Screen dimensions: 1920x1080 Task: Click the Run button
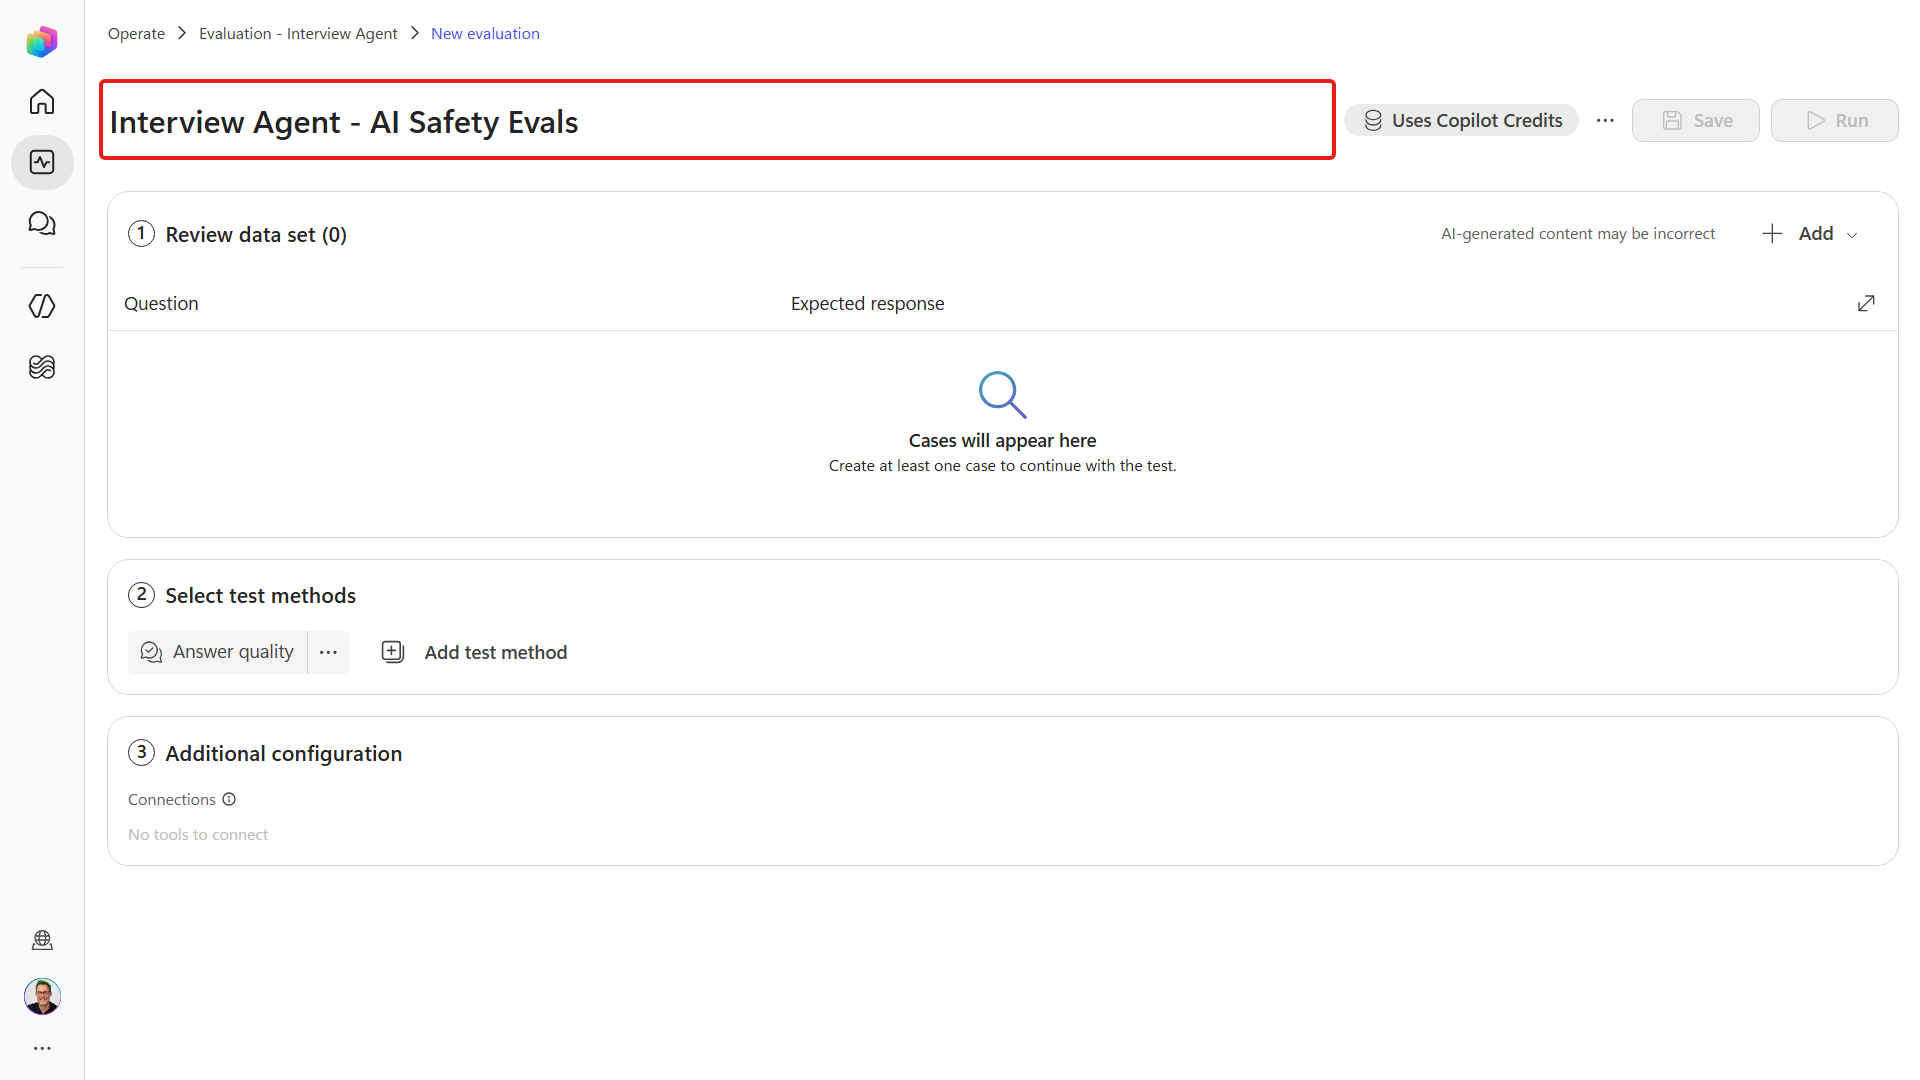click(1835, 120)
